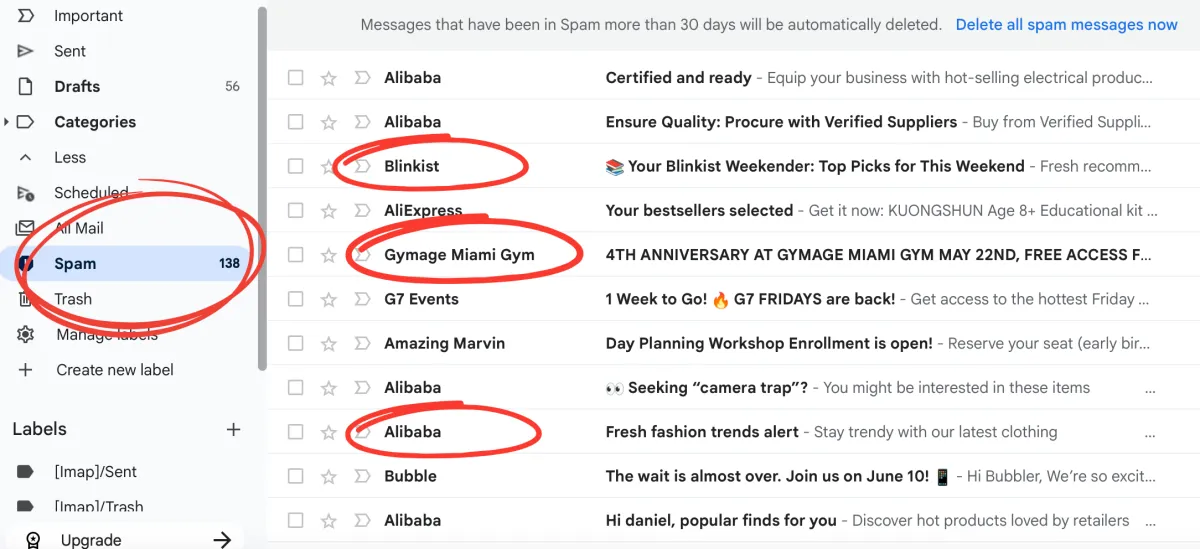Star the Gymage Miami Gym email
The image size is (1200, 549).
point(328,255)
